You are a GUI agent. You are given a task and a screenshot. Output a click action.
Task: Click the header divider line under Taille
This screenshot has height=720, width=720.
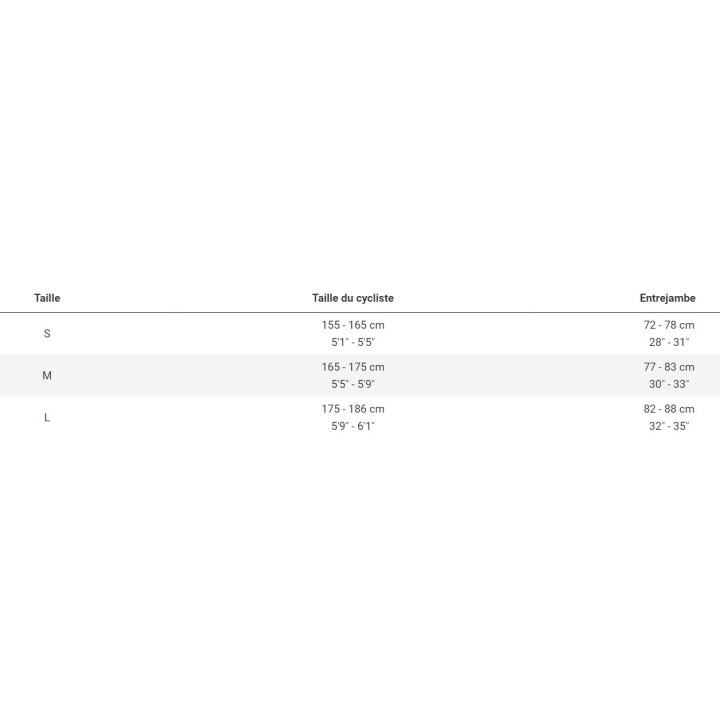pyautogui.click(x=47, y=313)
